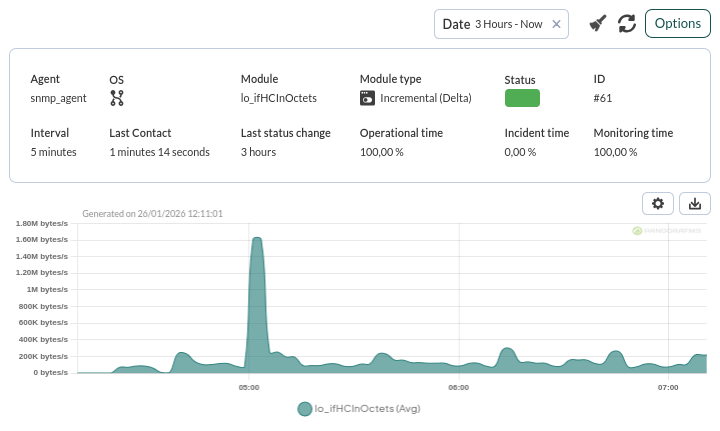Image resolution: width=720 pixels, height=431 pixels.
Task: Download the graph with the export icon
Action: point(695,203)
